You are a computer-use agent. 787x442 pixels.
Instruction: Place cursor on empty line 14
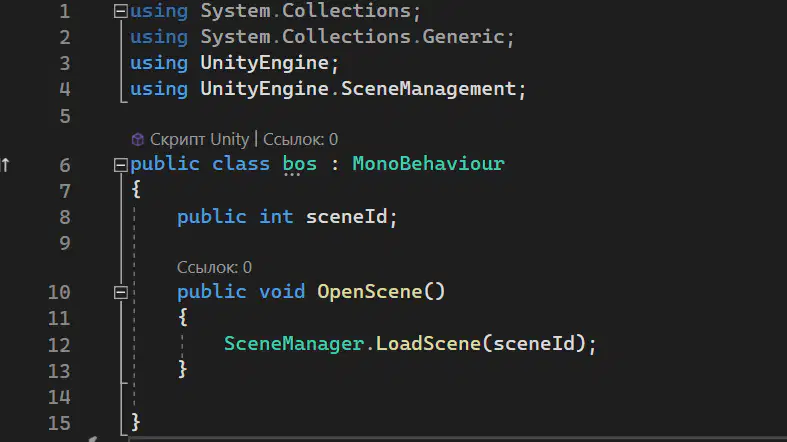(351, 397)
